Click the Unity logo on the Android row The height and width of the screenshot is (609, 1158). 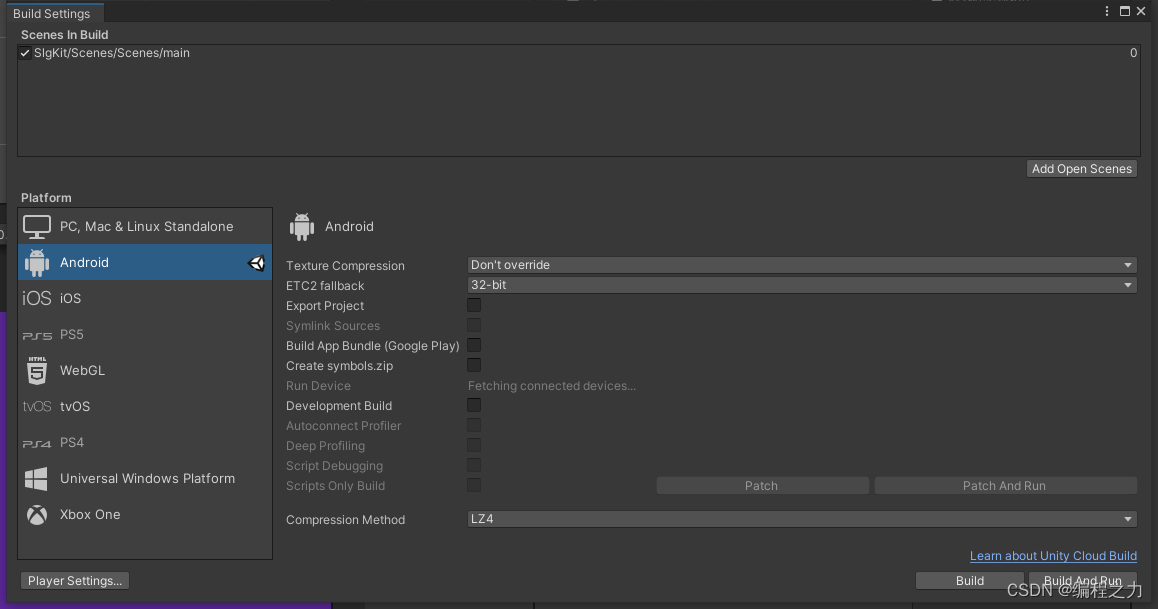pyautogui.click(x=256, y=263)
